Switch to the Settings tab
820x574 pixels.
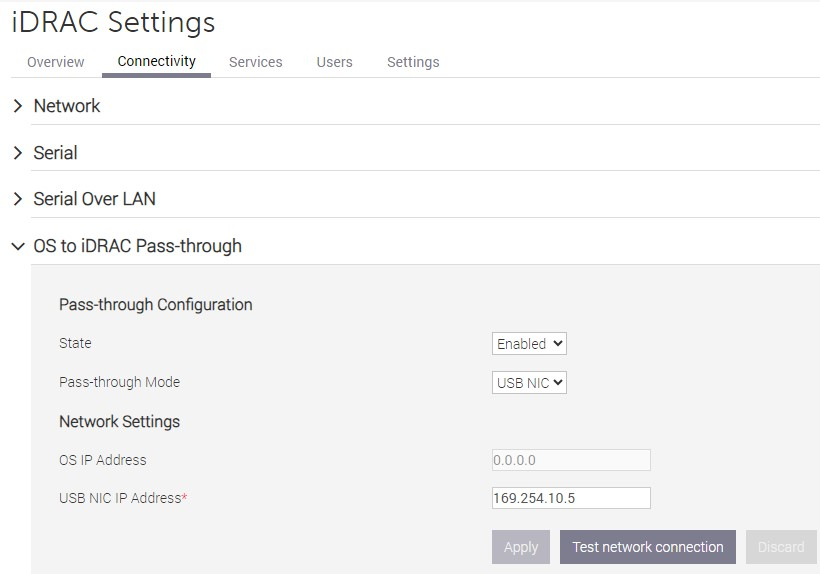[413, 62]
